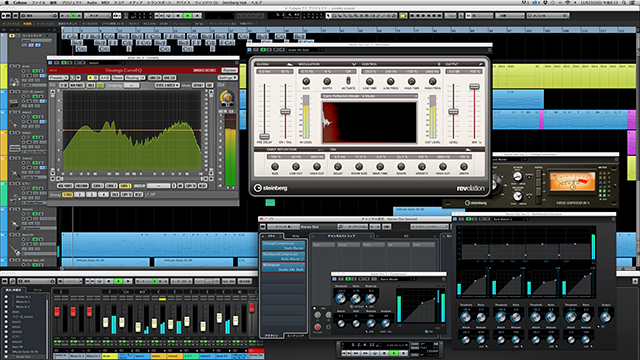Screen dimensions: 640x360
Task: Click the CurveEQ output gain knob
Action: pos(226,97)
